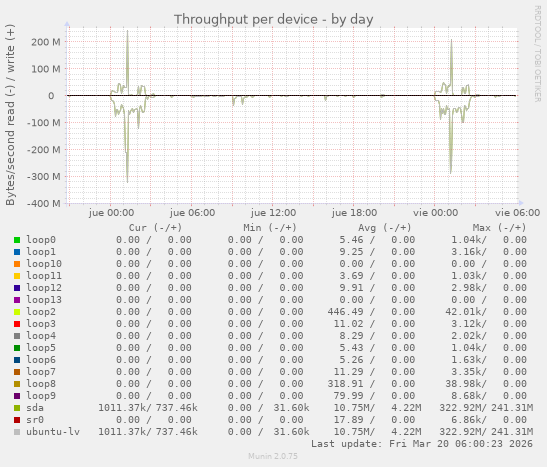The height and width of the screenshot is (467, 547).
Task: Click 'jue 12:00' x-axis label
Action: [273, 213]
